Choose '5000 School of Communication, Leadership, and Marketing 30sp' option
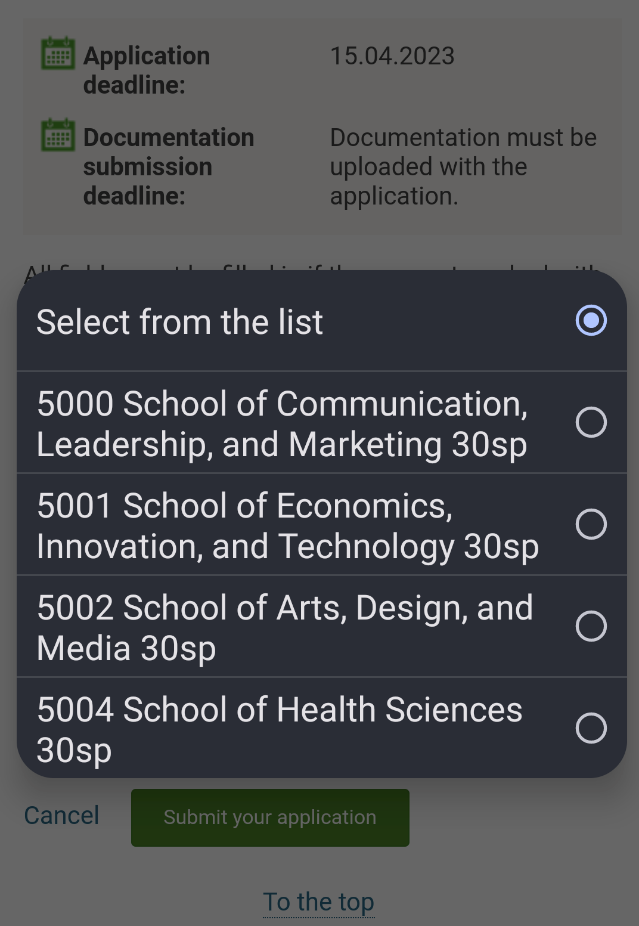 [x=322, y=423]
